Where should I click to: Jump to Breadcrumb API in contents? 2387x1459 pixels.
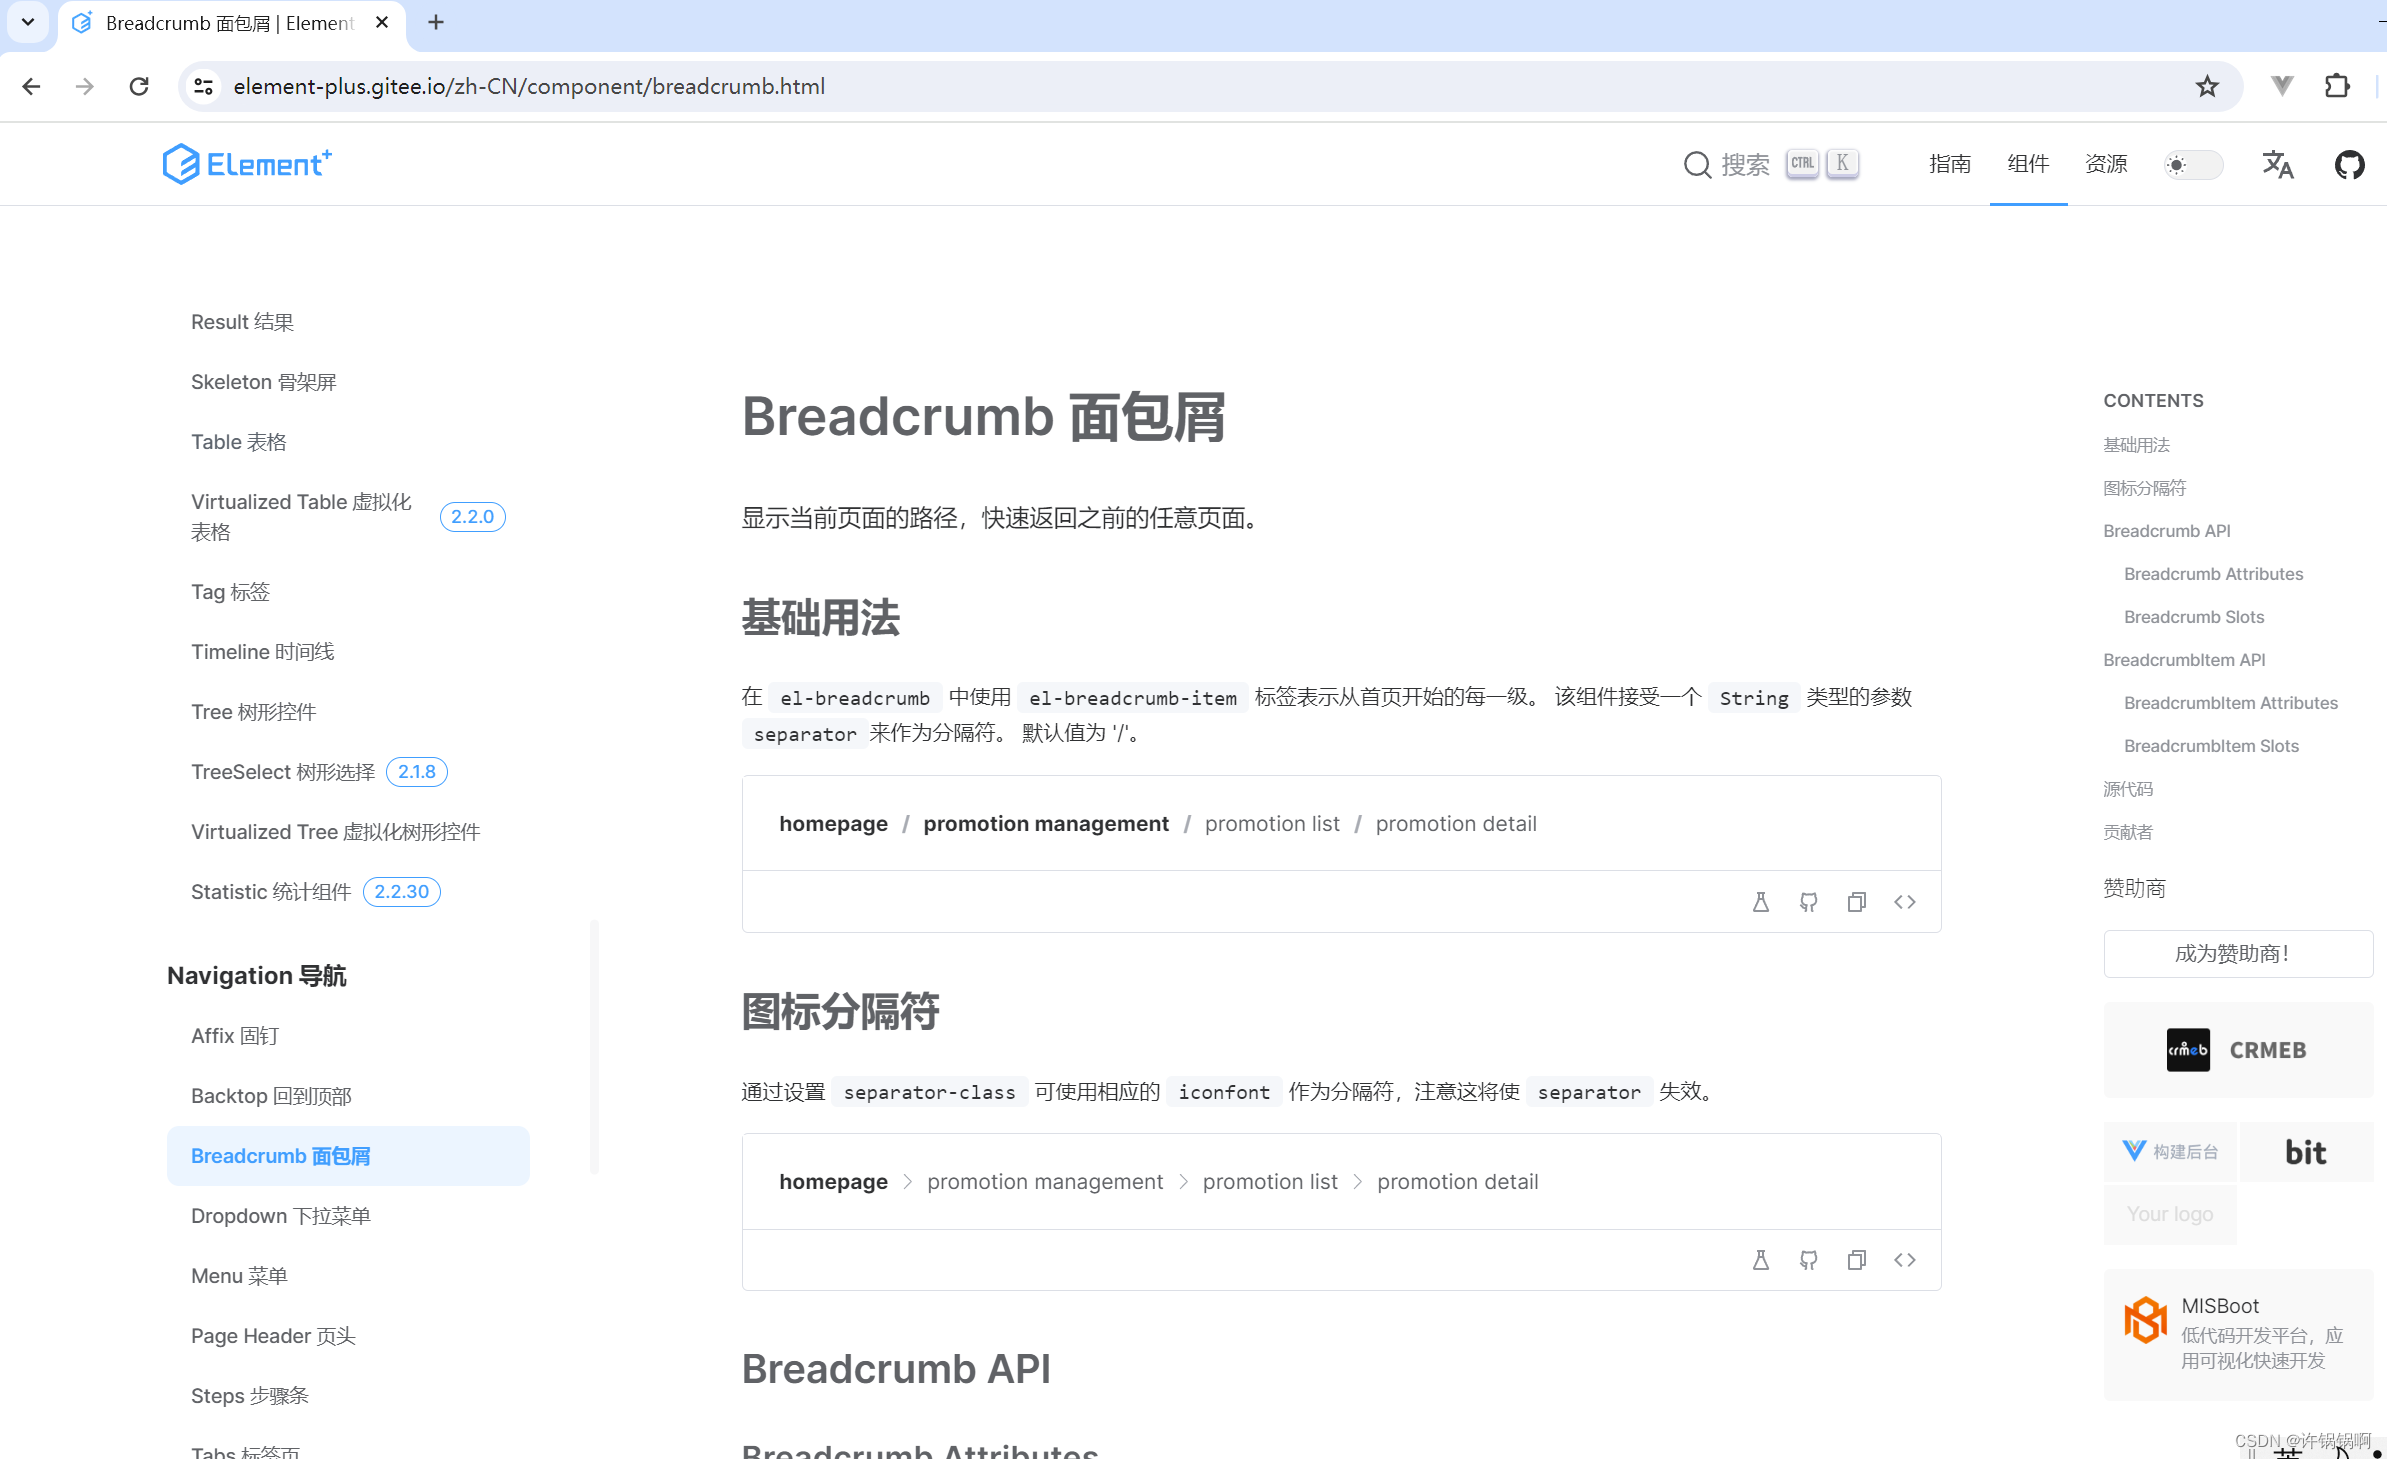click(2166, 531)
